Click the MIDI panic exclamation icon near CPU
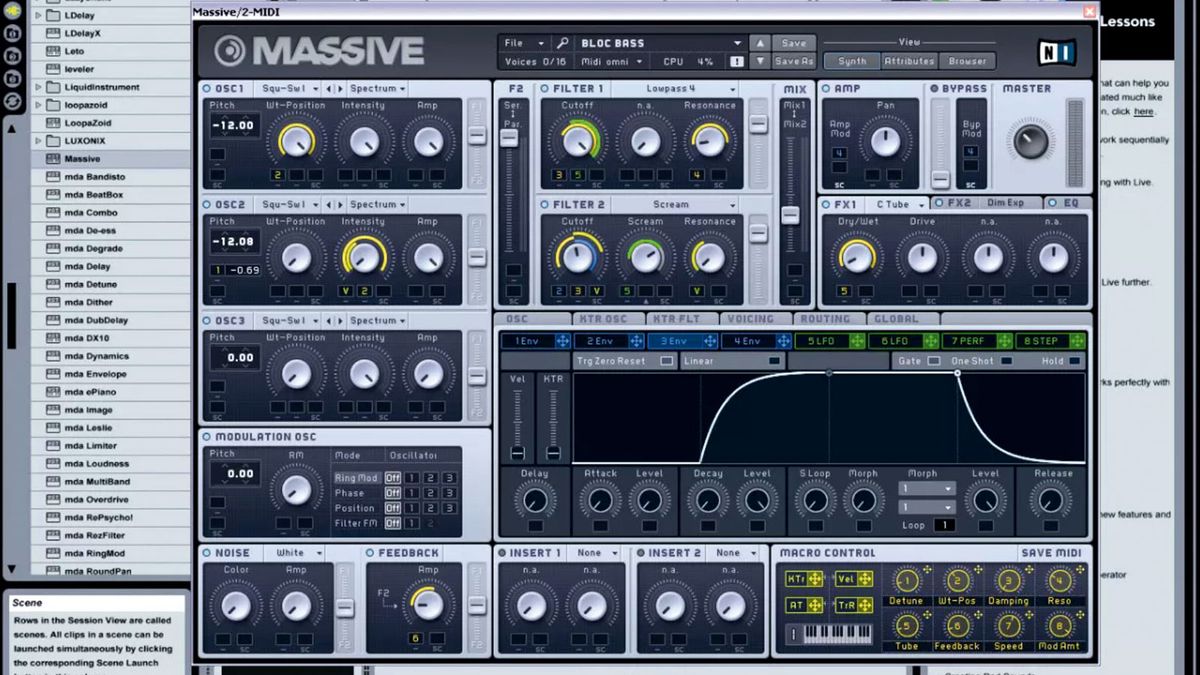This screenshot has width=1200, height=675. (x=736, y=61)
